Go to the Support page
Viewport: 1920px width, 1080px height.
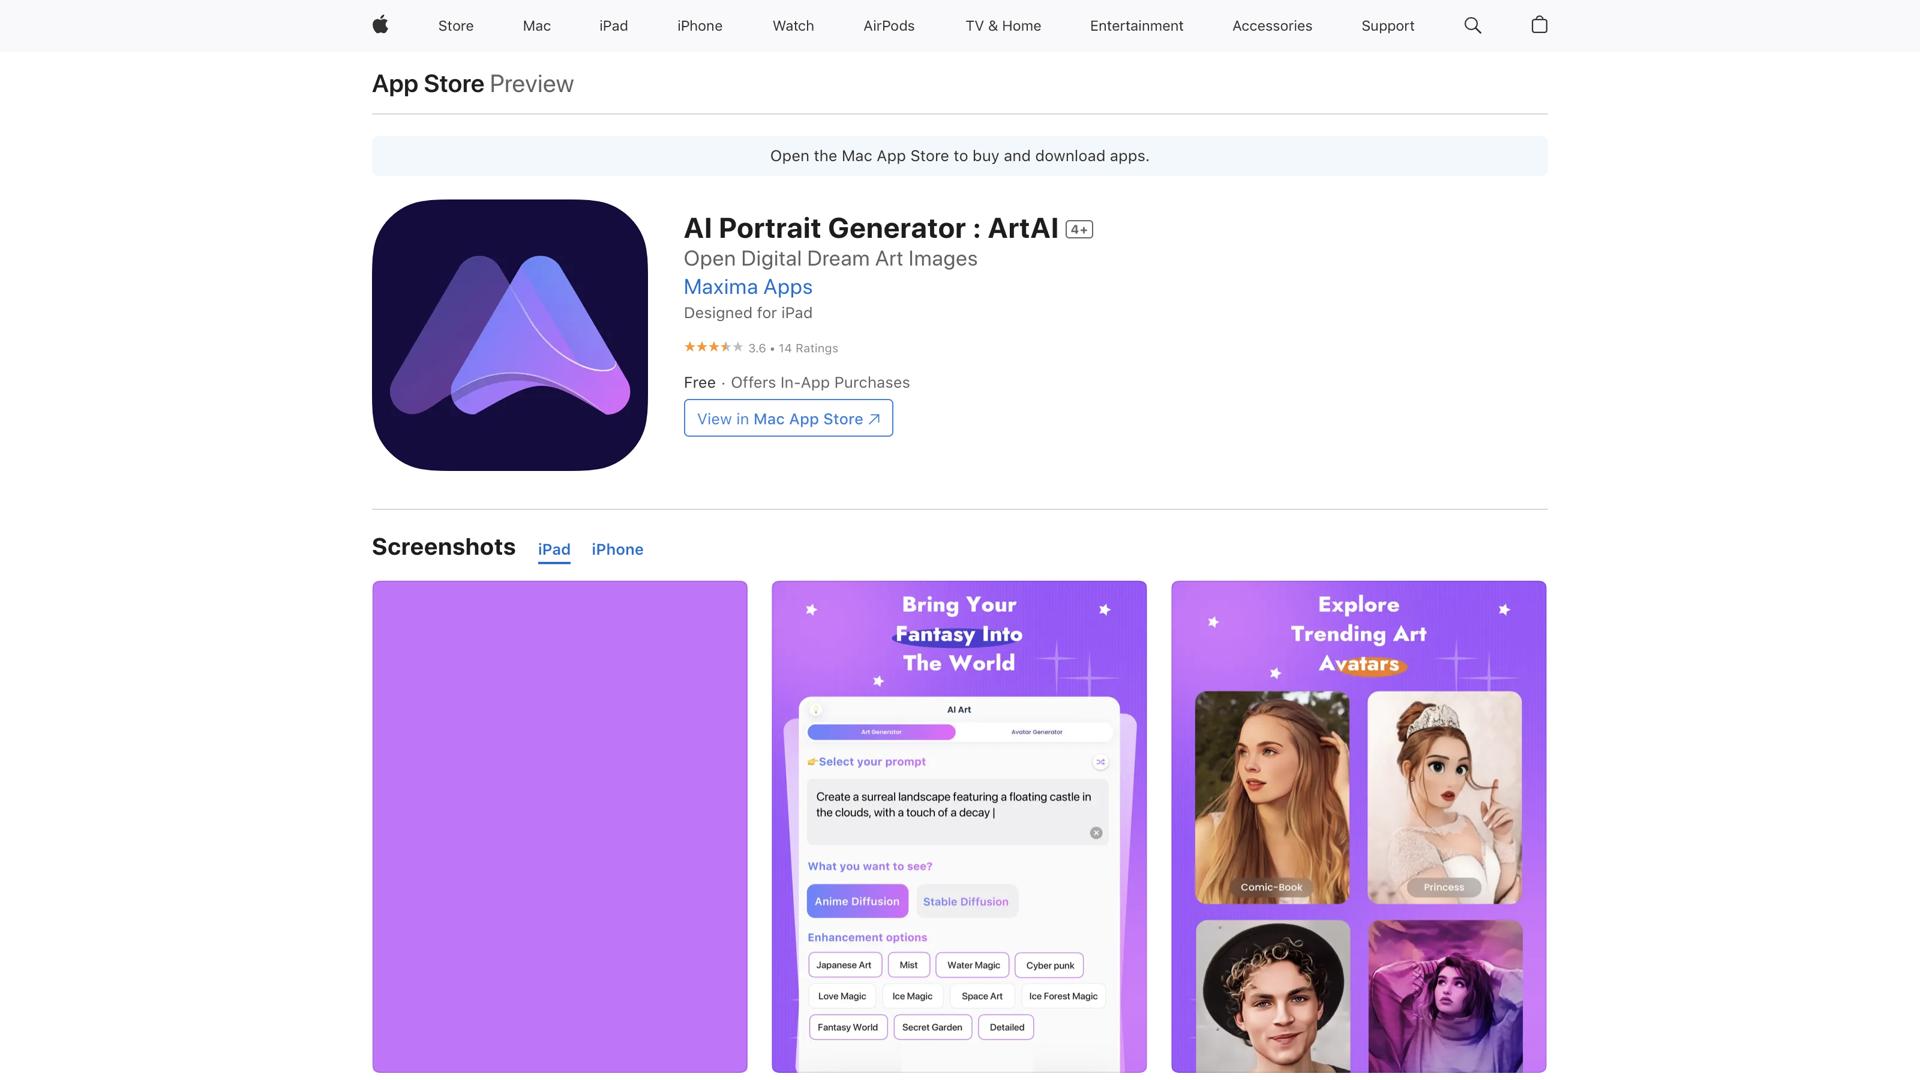[x=1387, y=26]
